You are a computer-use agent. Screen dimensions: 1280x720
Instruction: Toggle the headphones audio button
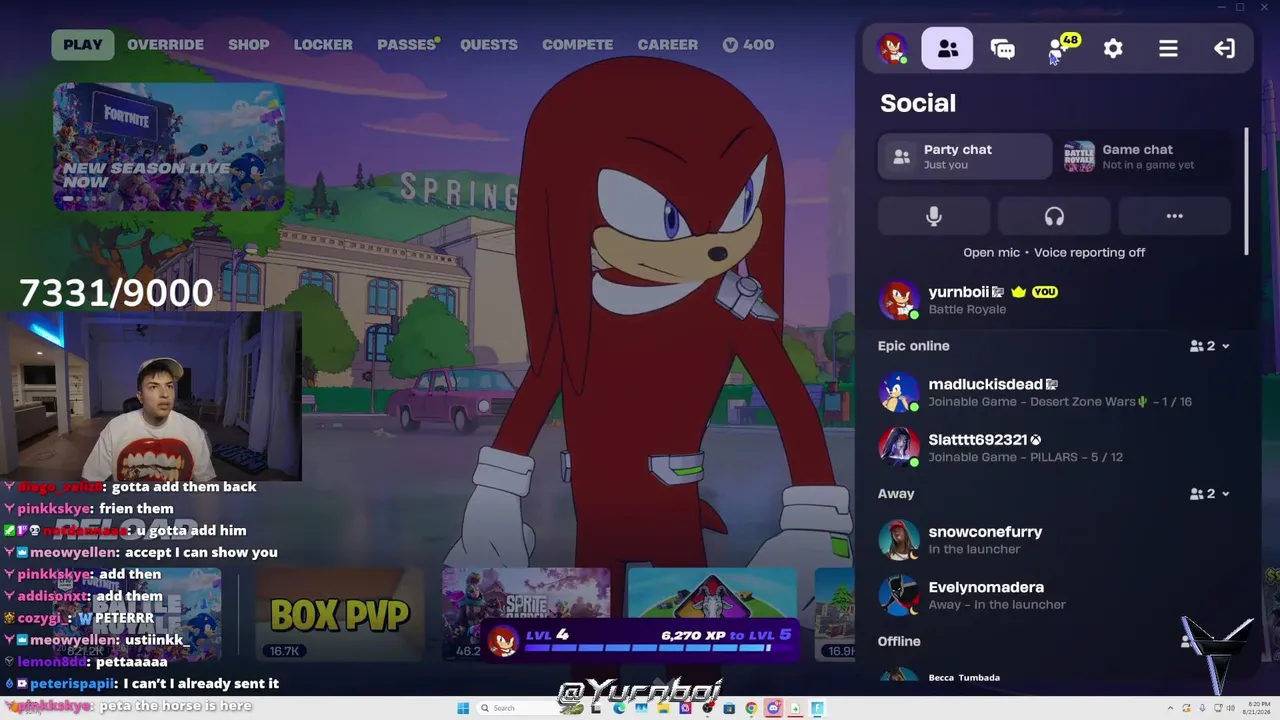coord(1054,216)
